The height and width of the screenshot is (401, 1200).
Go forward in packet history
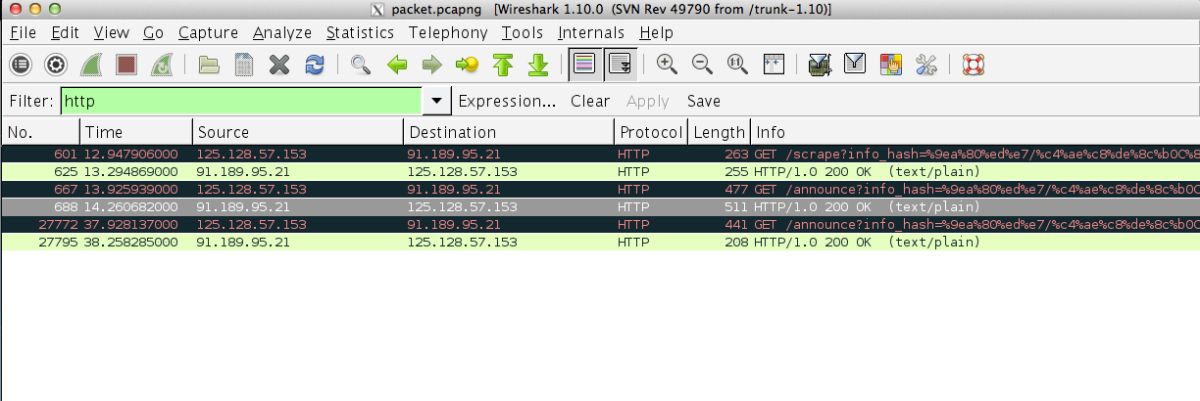[x=431, y=65]
